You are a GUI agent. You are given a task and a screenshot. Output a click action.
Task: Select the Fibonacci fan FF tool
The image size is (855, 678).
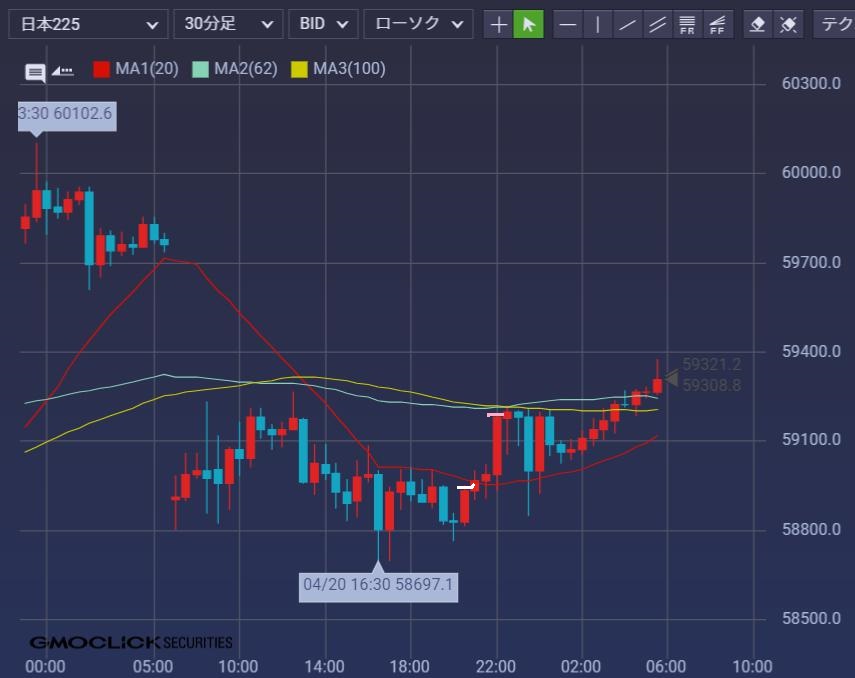pos(717,24)
